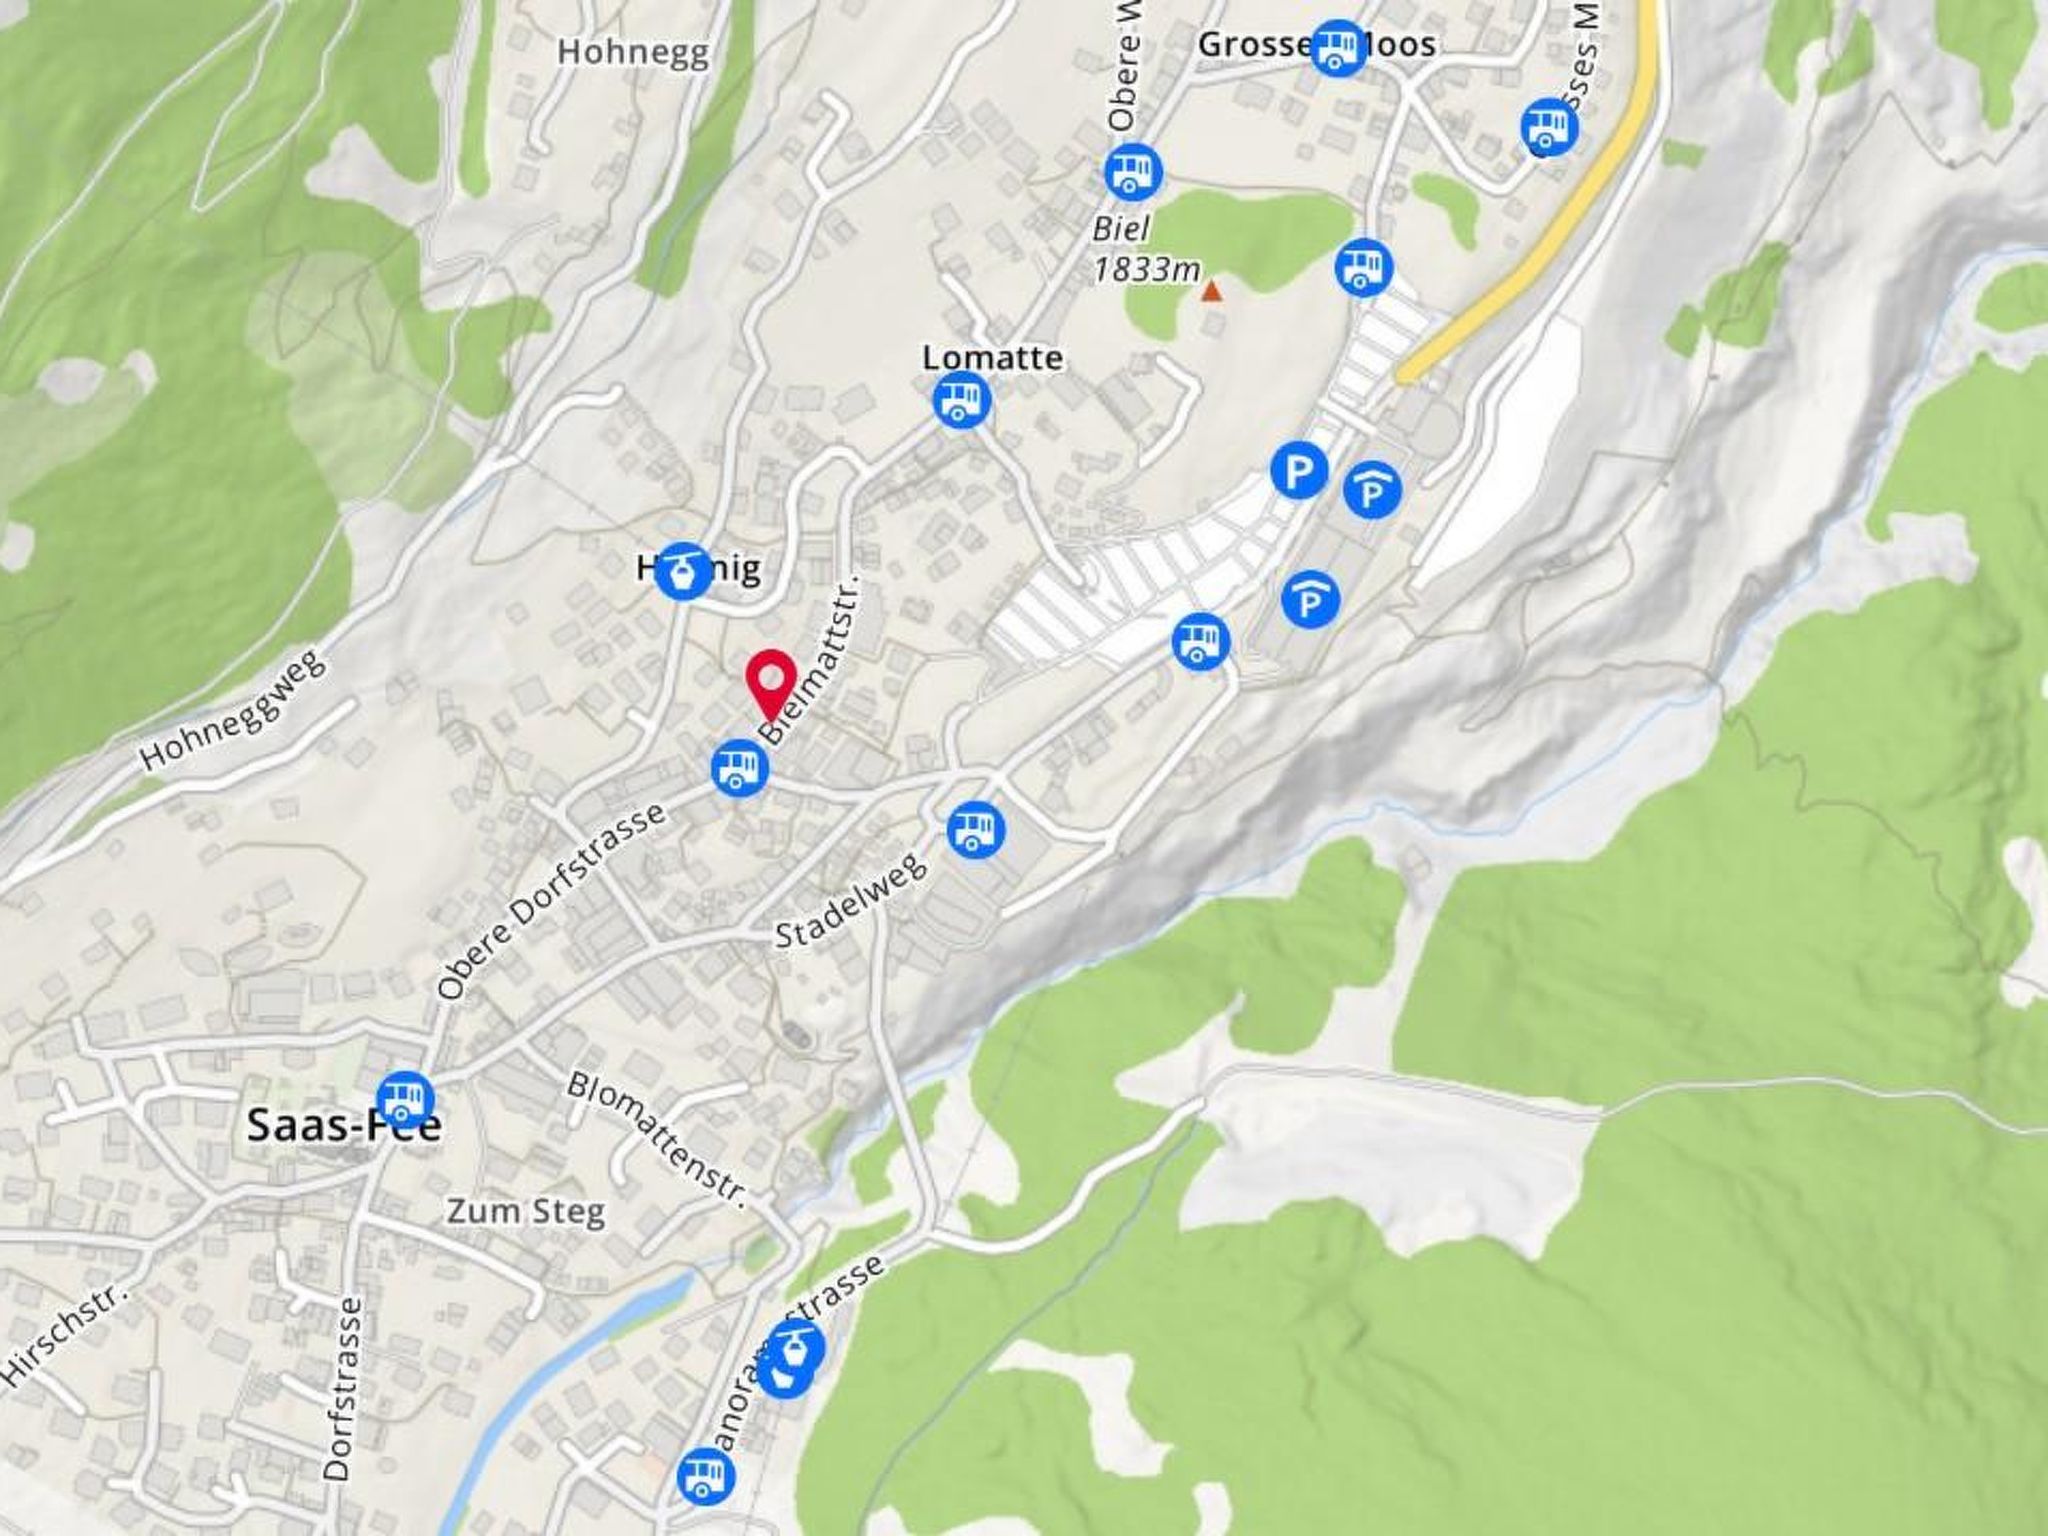Click bus stop on Obere Dorfstrasse near pin
The height and width of the screenshot is (1536, 2048).
(740, 768)
